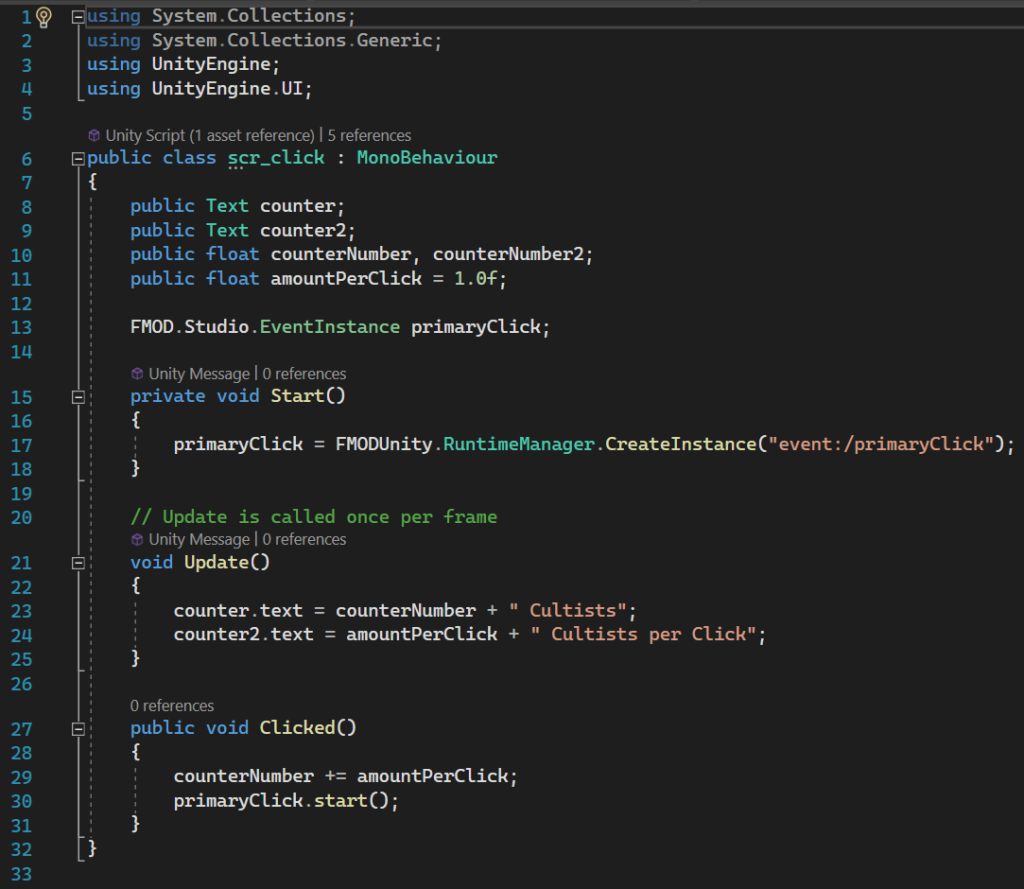1024x889 pixels.
Task: Click the lightbulb quick actions icon
Action: click(44, 16)
